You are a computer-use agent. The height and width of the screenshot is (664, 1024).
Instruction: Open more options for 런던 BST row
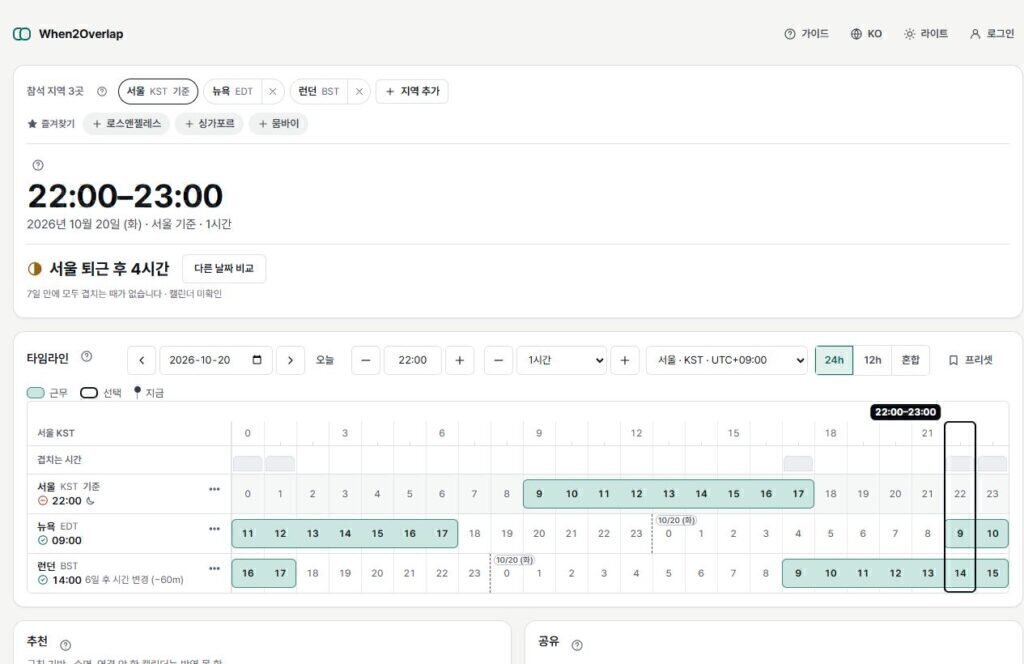pyautogui.click(x=214, y=569)
